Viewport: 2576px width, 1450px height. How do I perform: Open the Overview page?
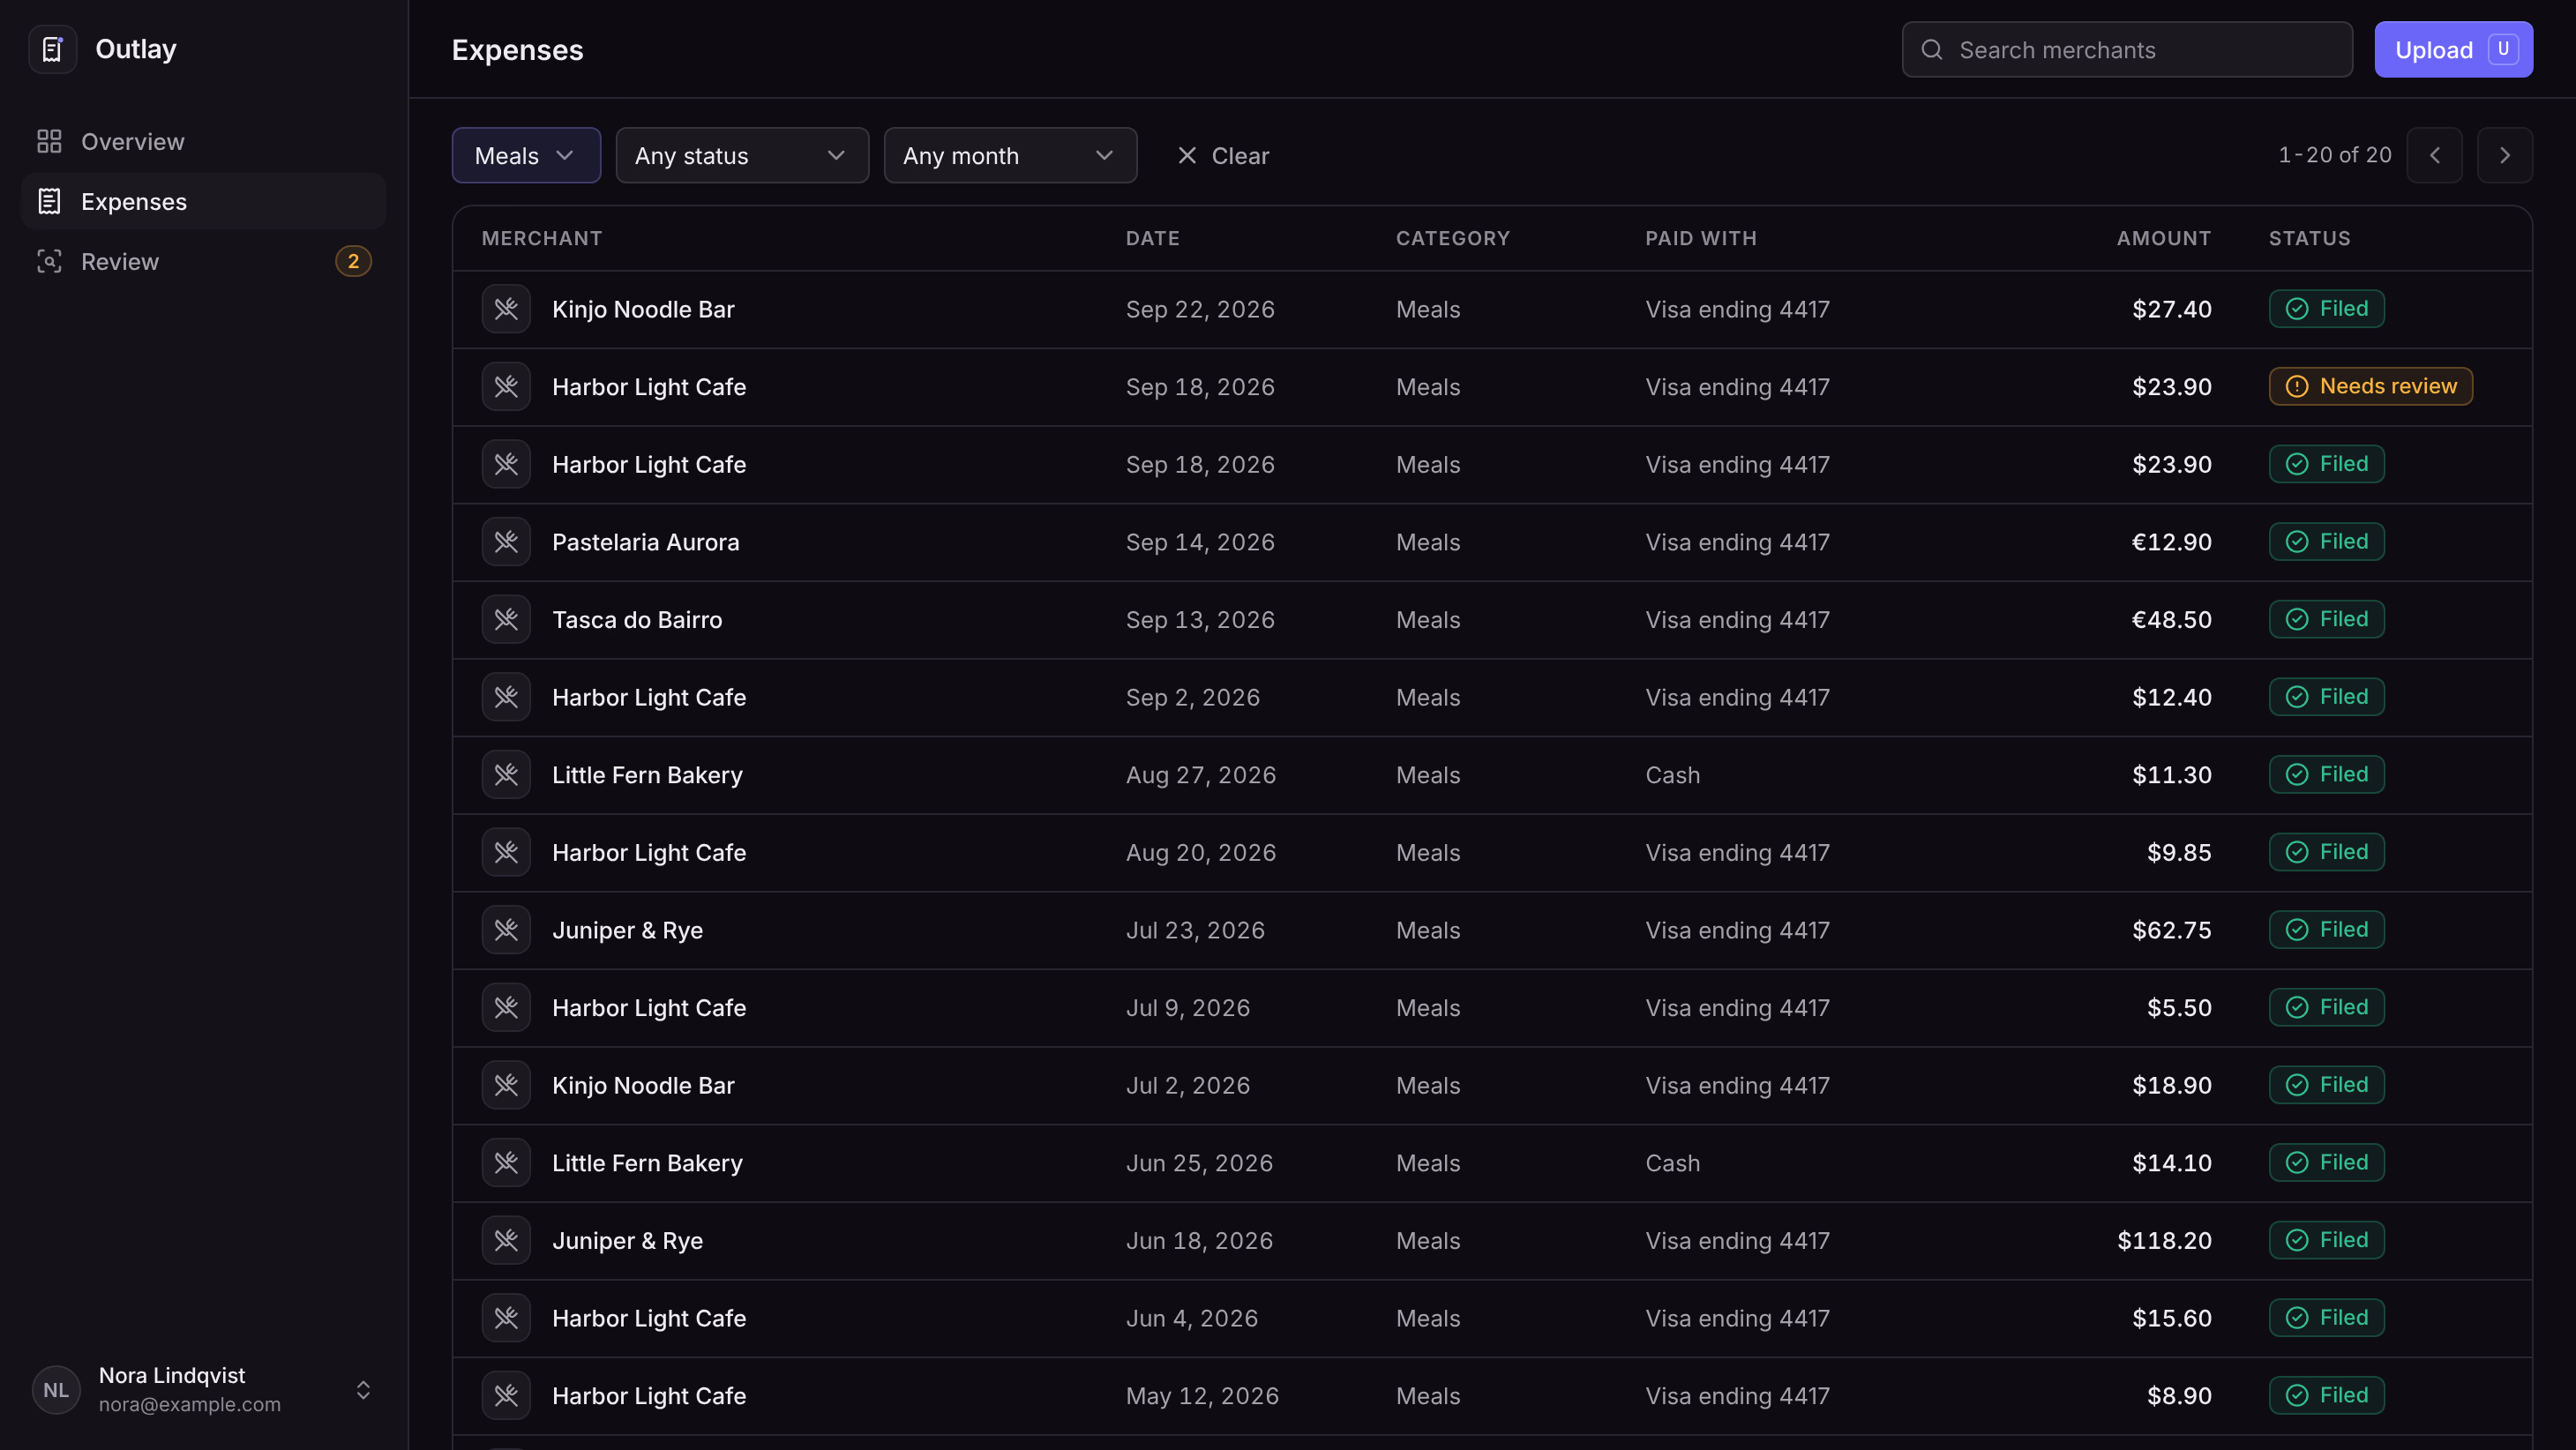[x=203, y=141]
